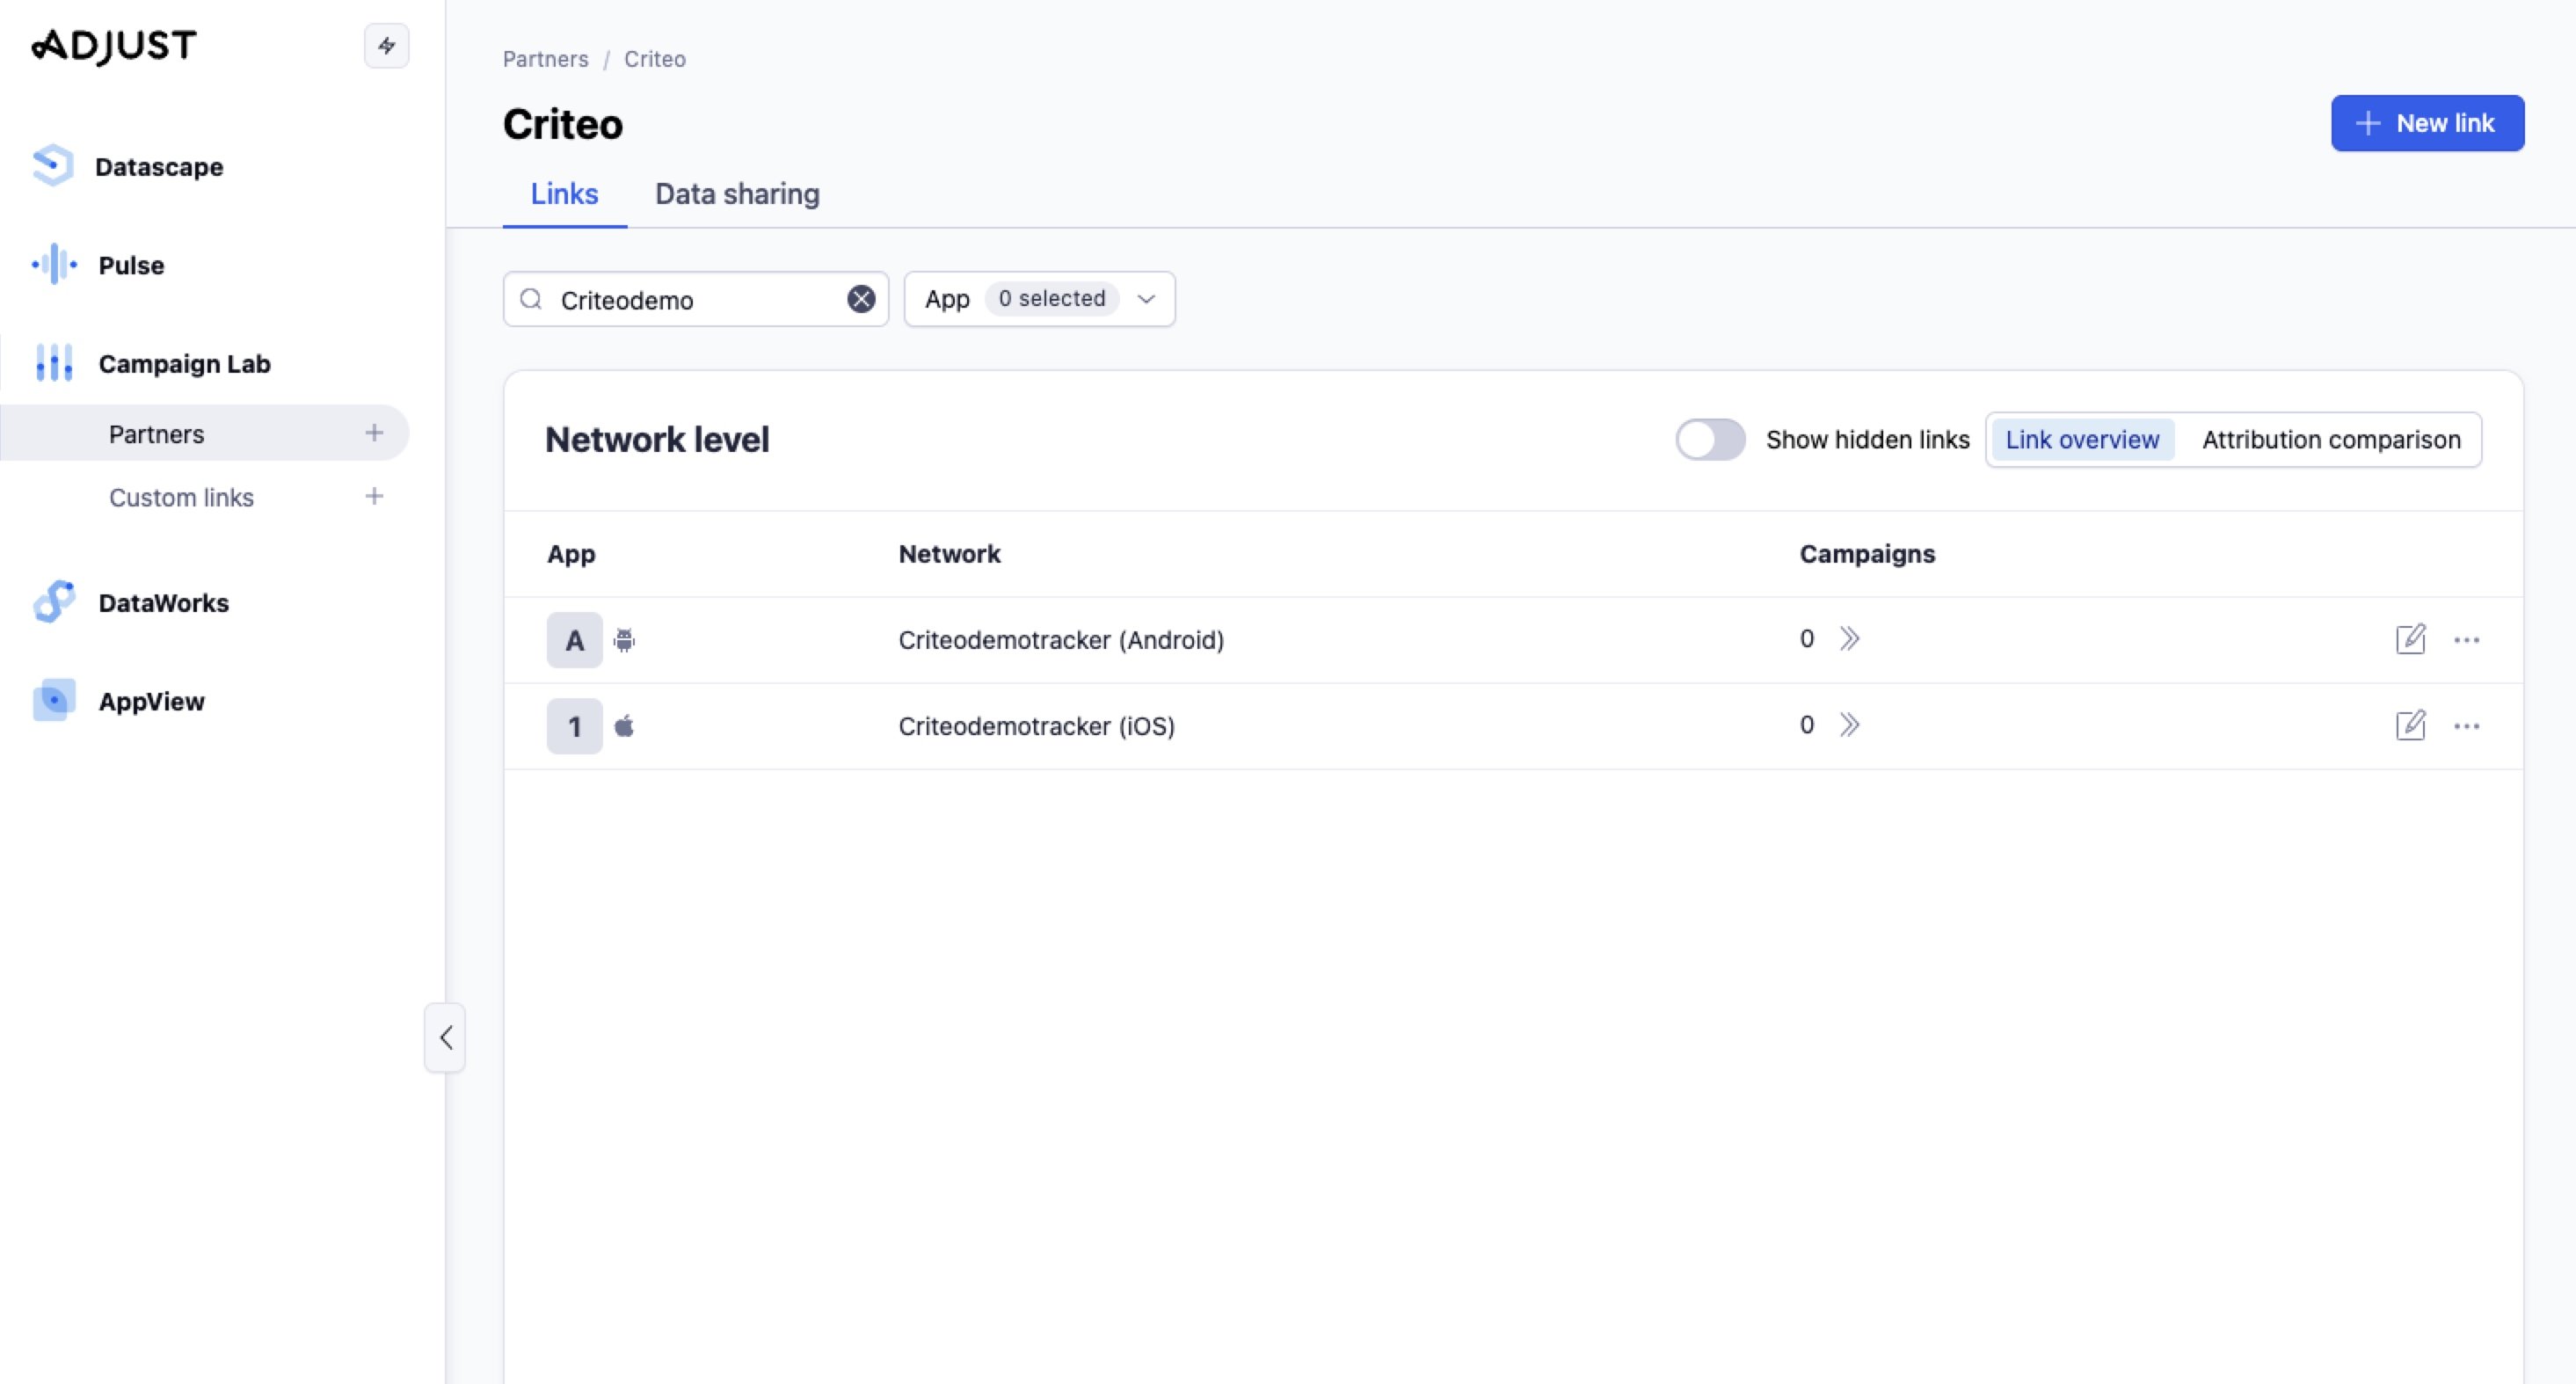The height and width of the screenshot is (1384, 2576).
Task: Open Pulse from the sidebar
Action: [x=131, y=265]
